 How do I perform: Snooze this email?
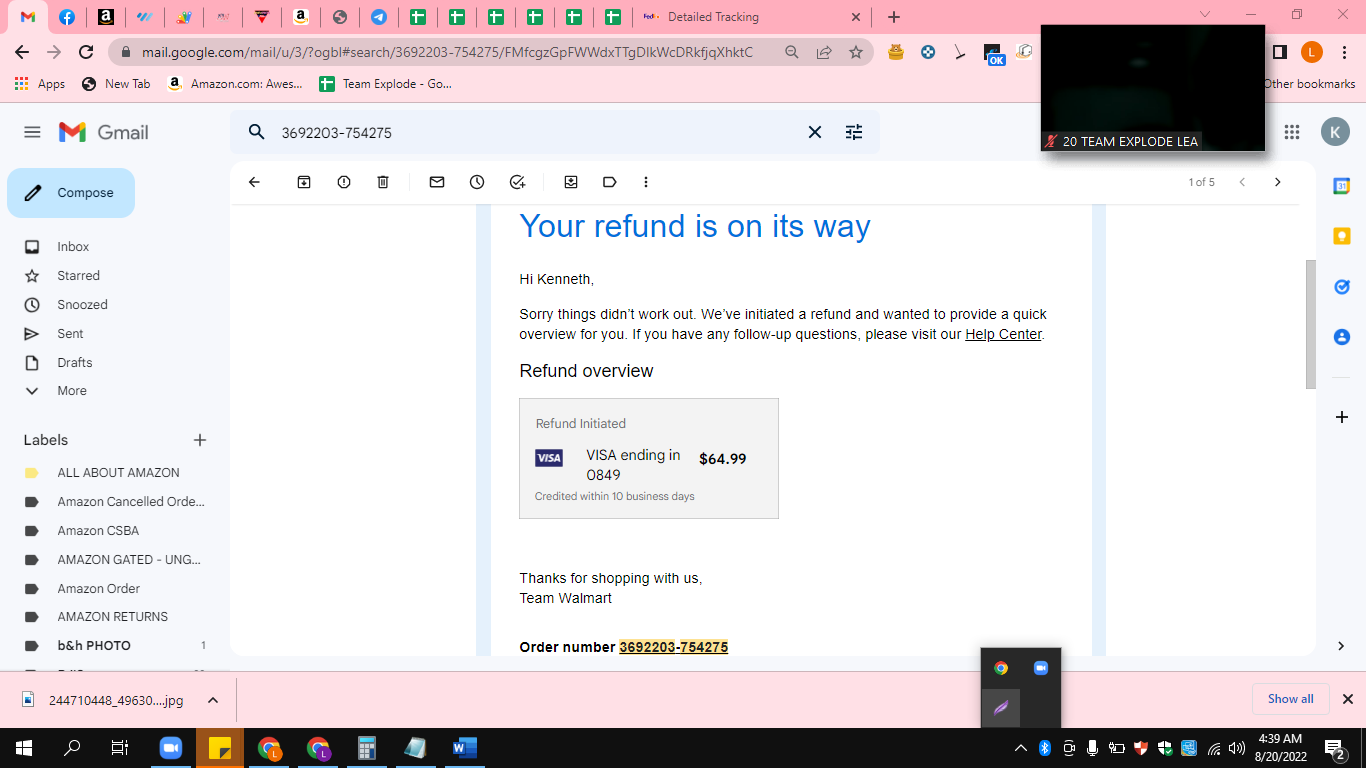tap(477, 182)
